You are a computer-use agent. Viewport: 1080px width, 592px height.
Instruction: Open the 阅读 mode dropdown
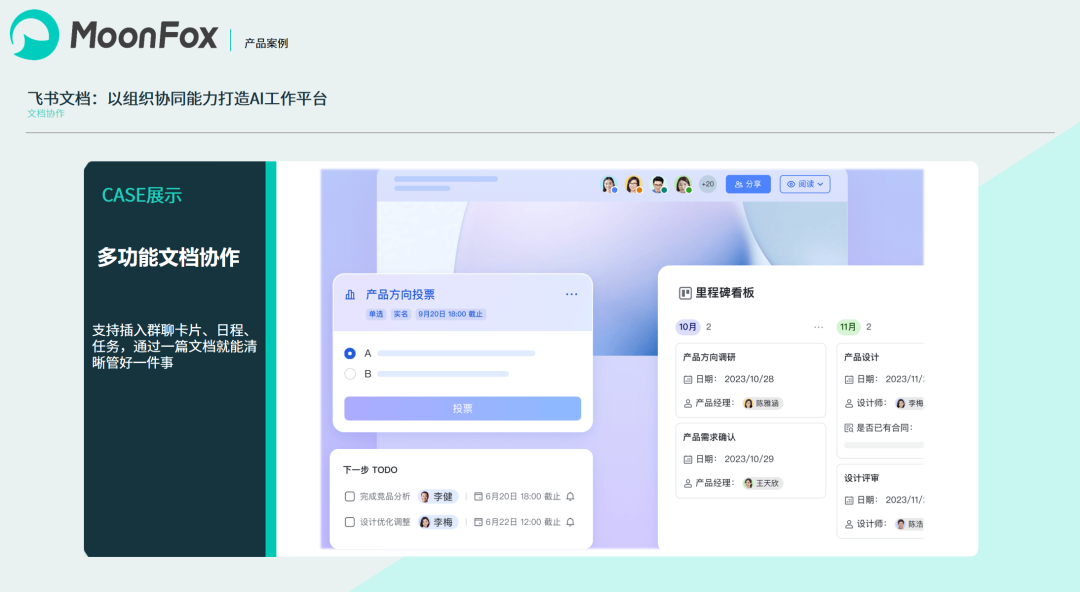(805, 184)
